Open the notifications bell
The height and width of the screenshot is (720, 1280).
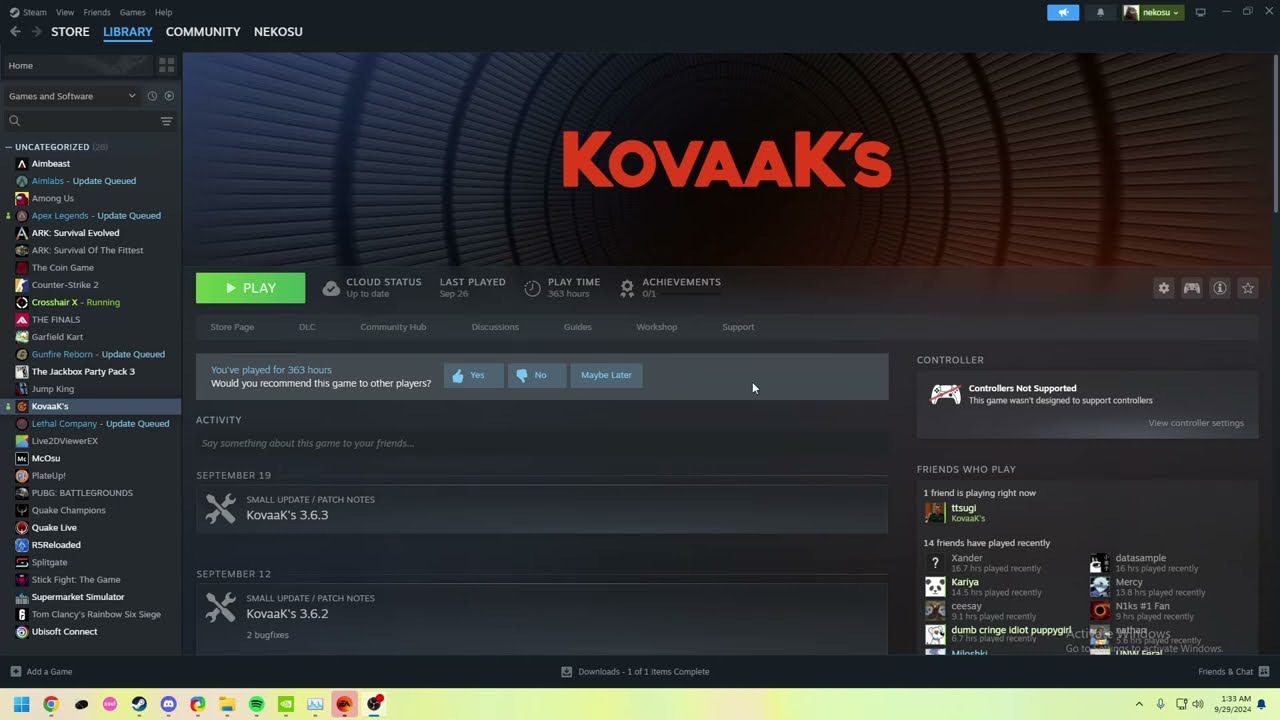click(x=1100, y=12)
